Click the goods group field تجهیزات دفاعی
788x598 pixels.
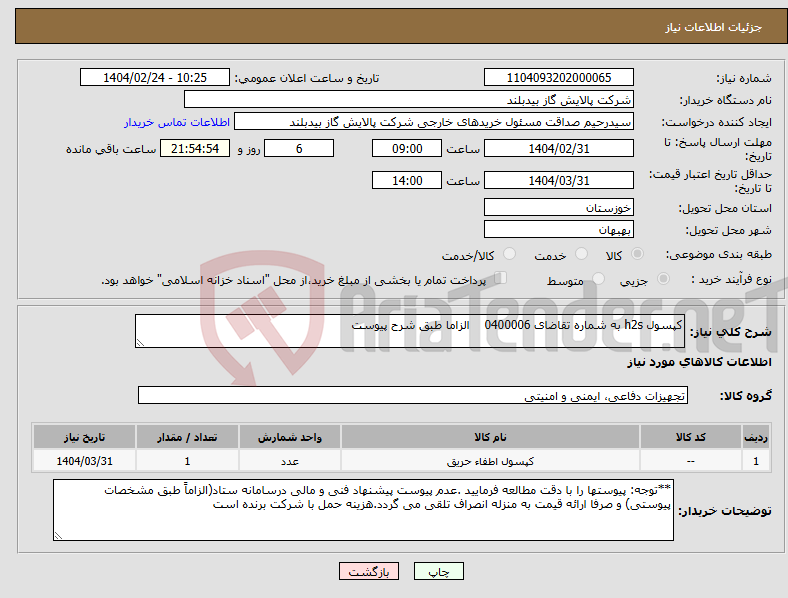coord(413,395)
